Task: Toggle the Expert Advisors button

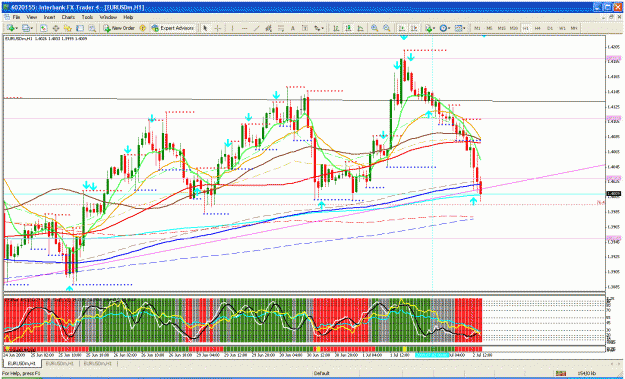Action: pos(172,28)
